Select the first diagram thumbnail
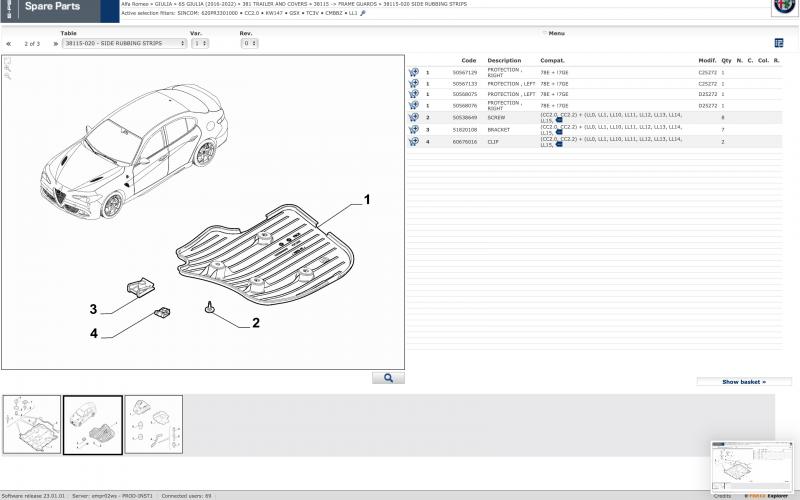The image size is (800, 500). [32, 425]
